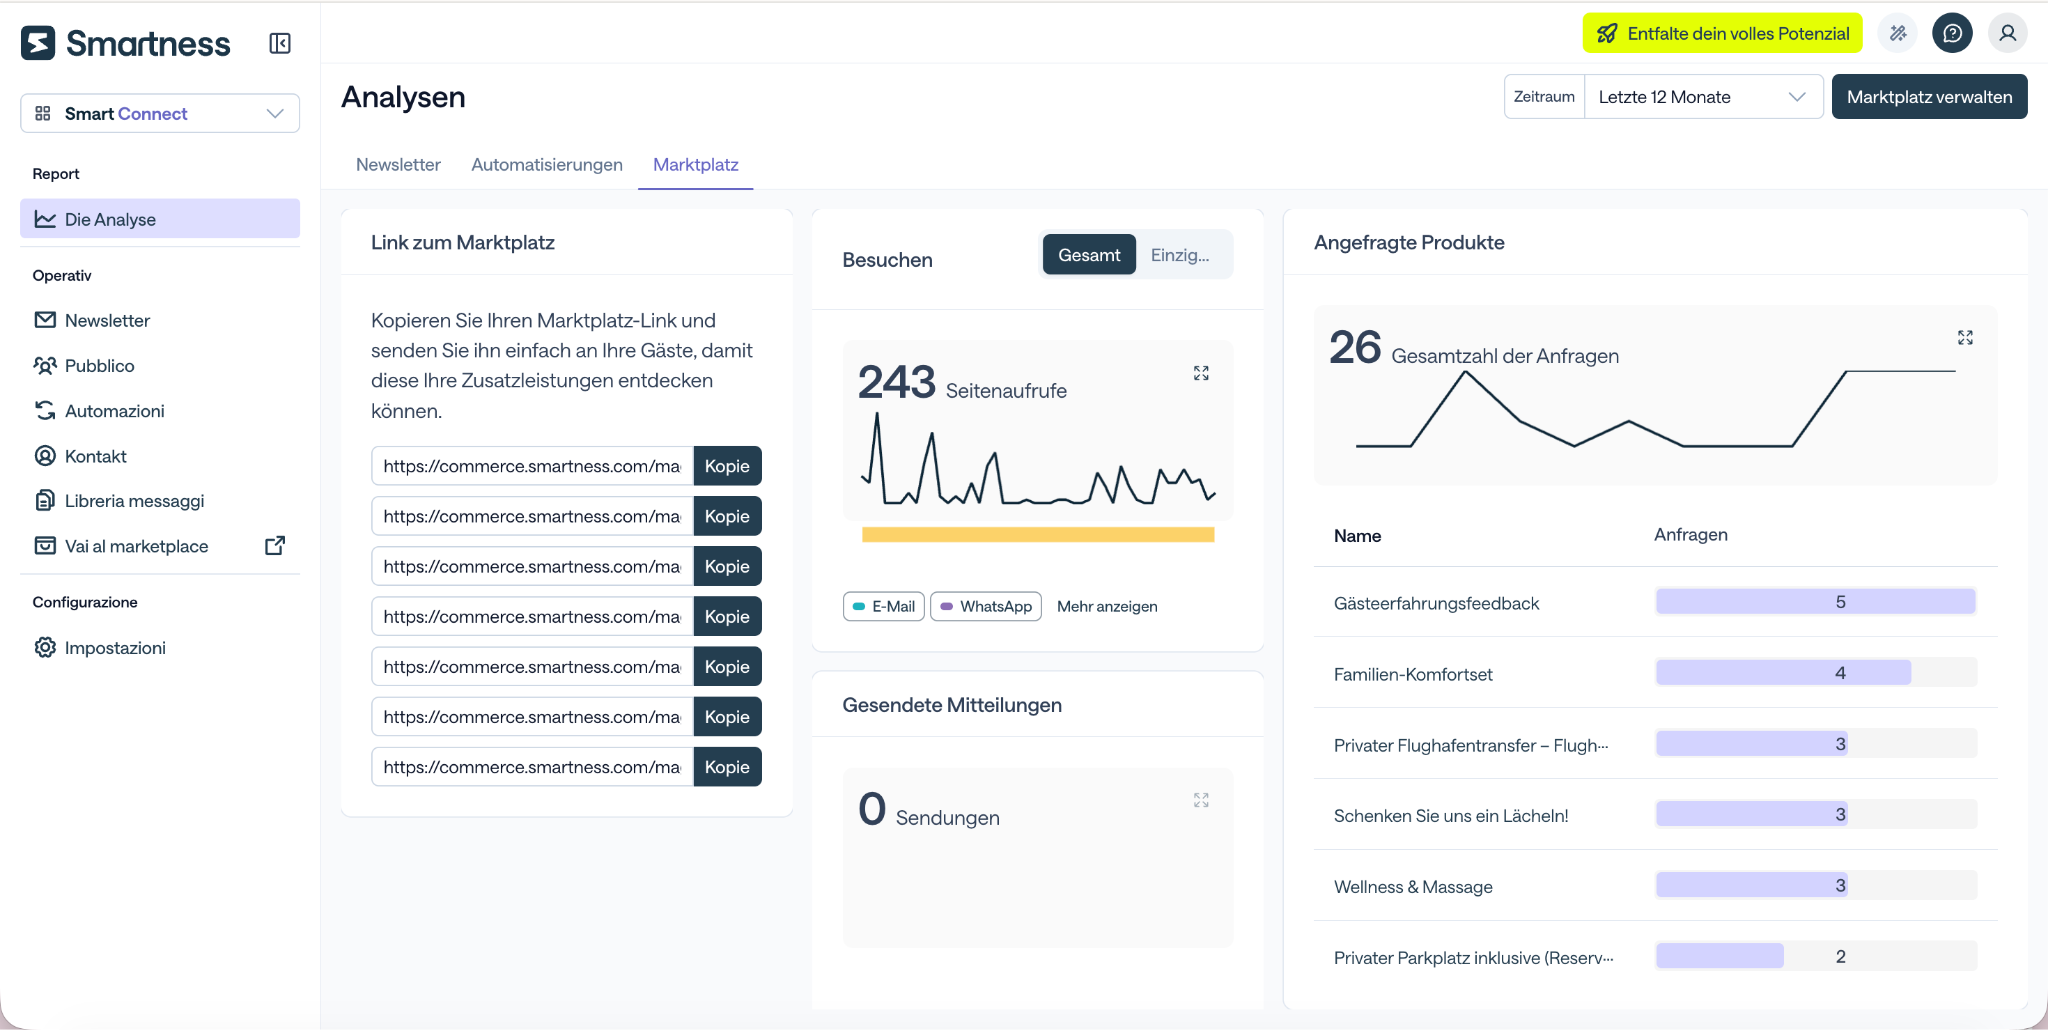Open the Smart Connect product dropdown
2048x1030 pixels.
pyautogui.click(x=160, y=113)
